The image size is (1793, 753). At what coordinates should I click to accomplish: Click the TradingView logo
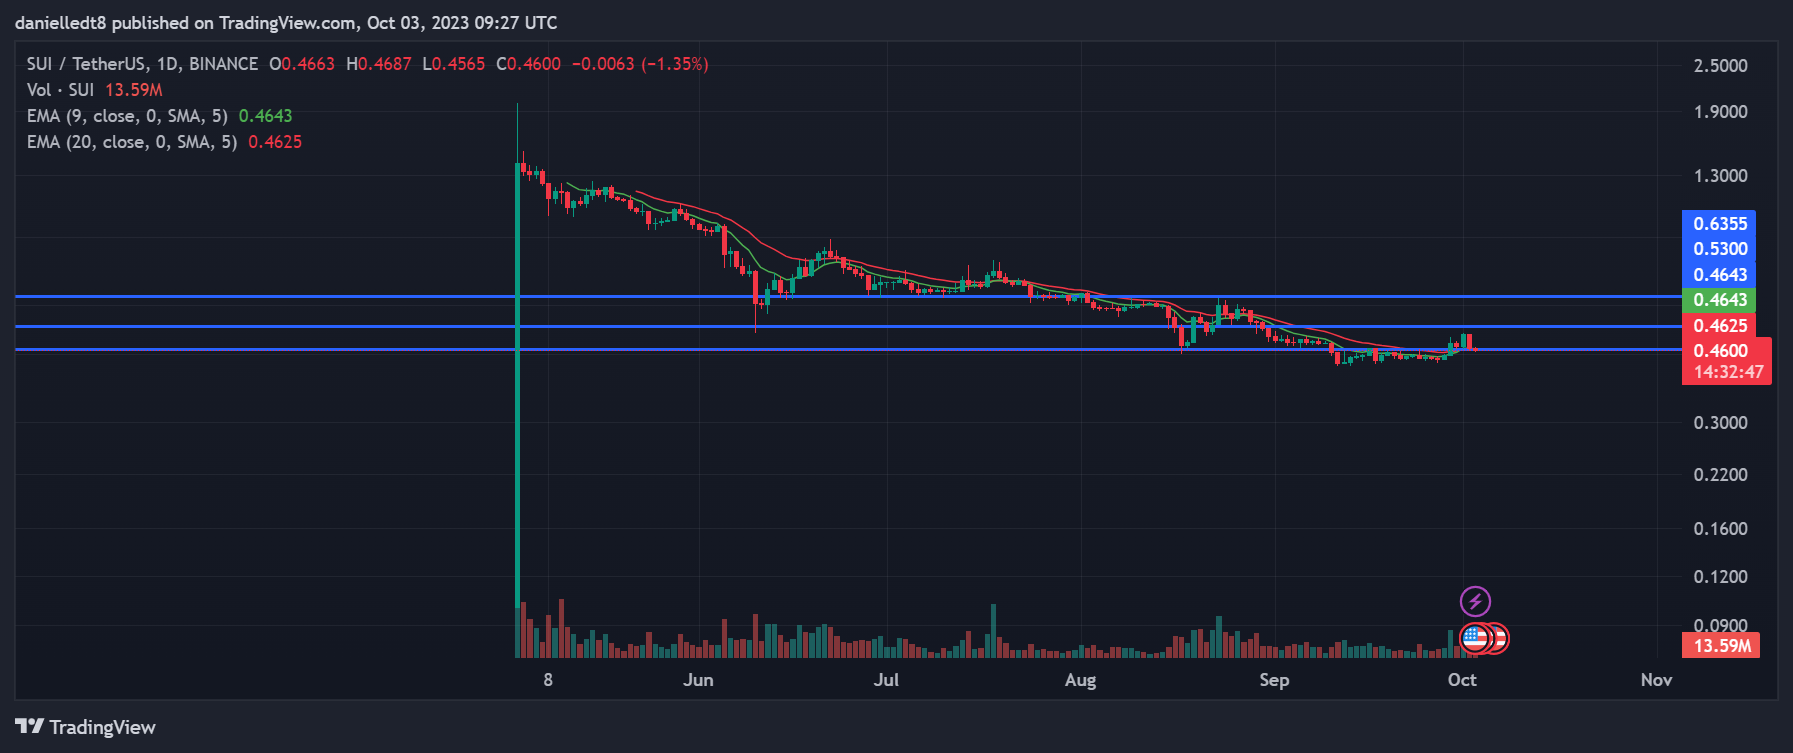click(x=86, y=727)
